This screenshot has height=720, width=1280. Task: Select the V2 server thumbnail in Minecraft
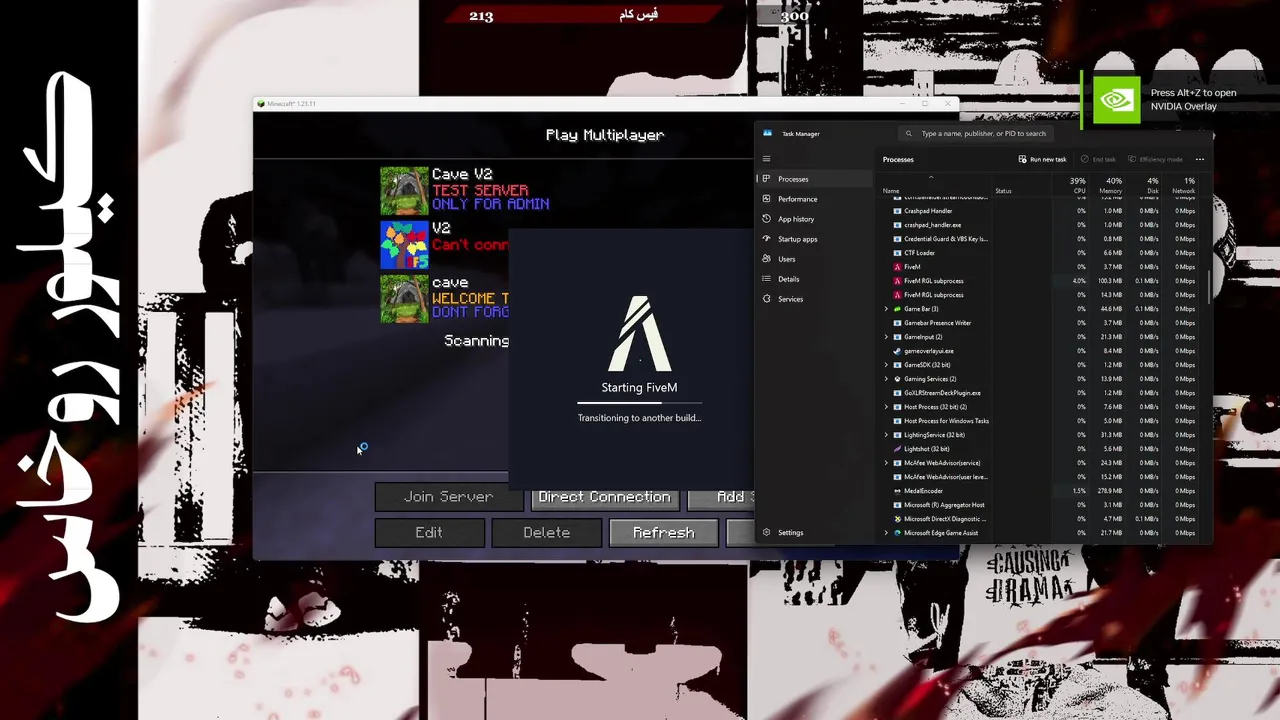coord(404,245)
